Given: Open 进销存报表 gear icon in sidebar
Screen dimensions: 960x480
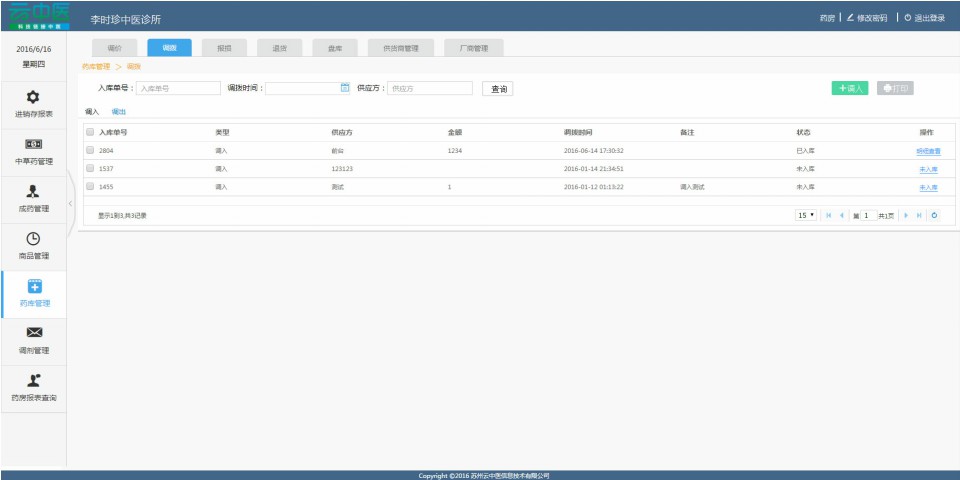Looking at the screenshot, I should 33,97.
